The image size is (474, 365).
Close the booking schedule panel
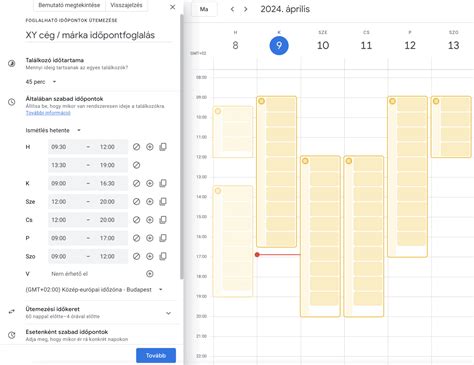[x=172, y=7]
